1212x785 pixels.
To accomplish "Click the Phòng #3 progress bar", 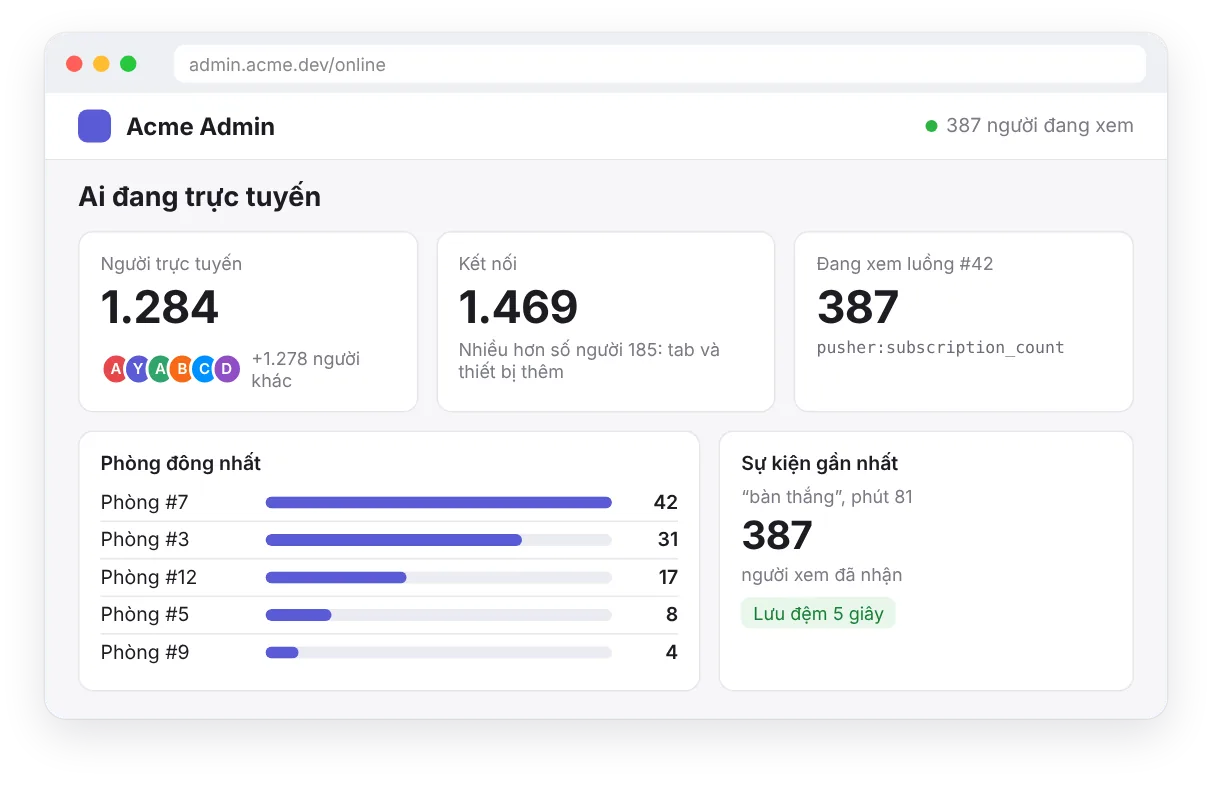I will (438, 540).
